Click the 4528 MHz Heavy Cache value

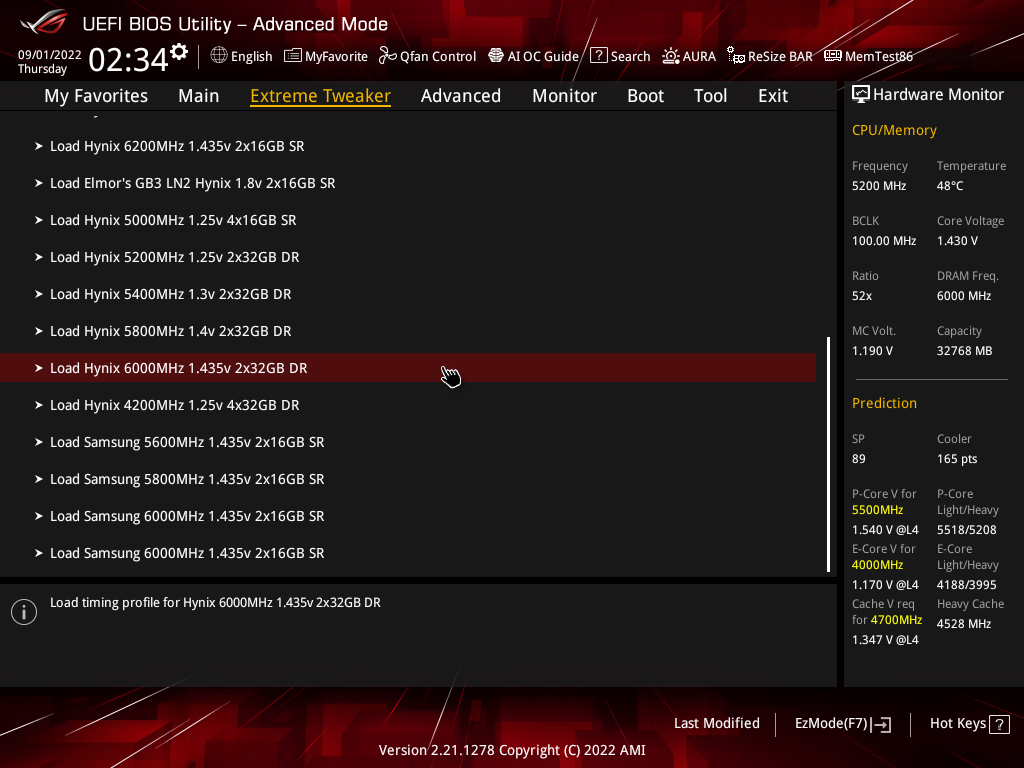click(x=964, y=624)
